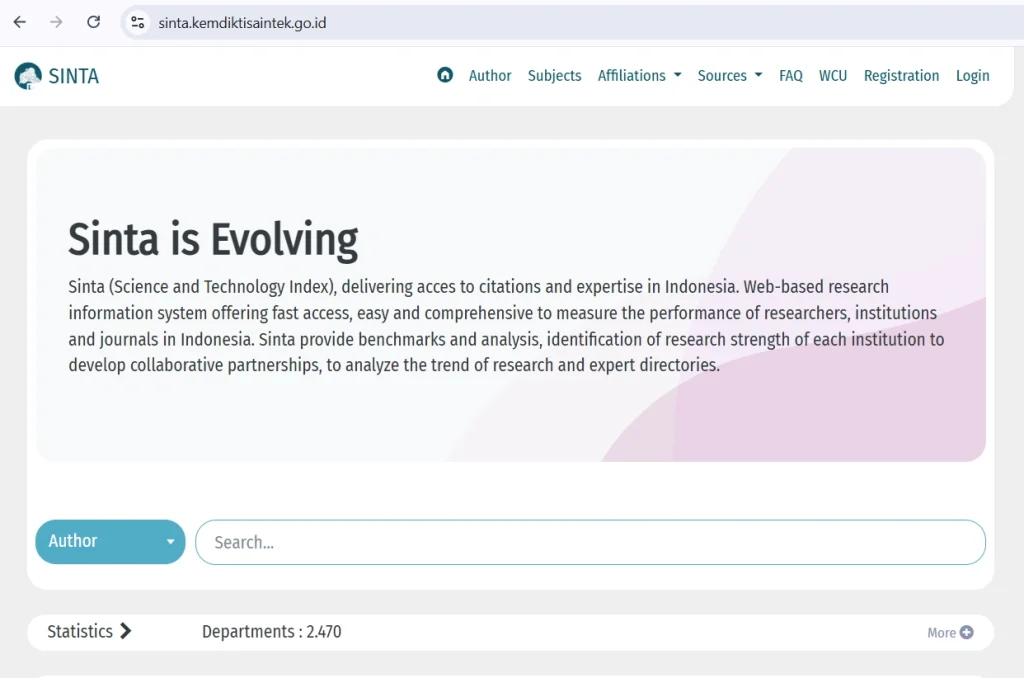Go to Subjects in the navbar

(554, 76)
